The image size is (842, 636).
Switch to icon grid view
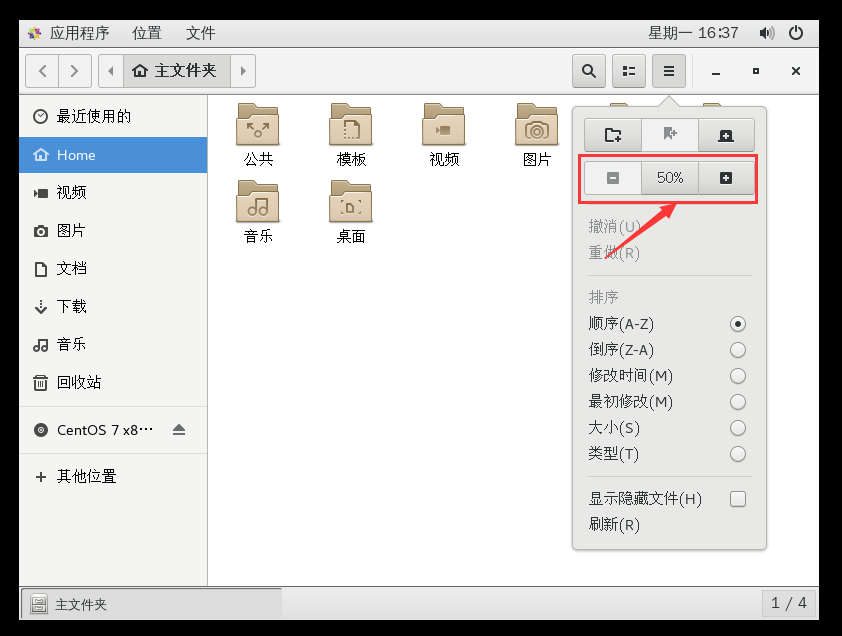click(628, 70)
